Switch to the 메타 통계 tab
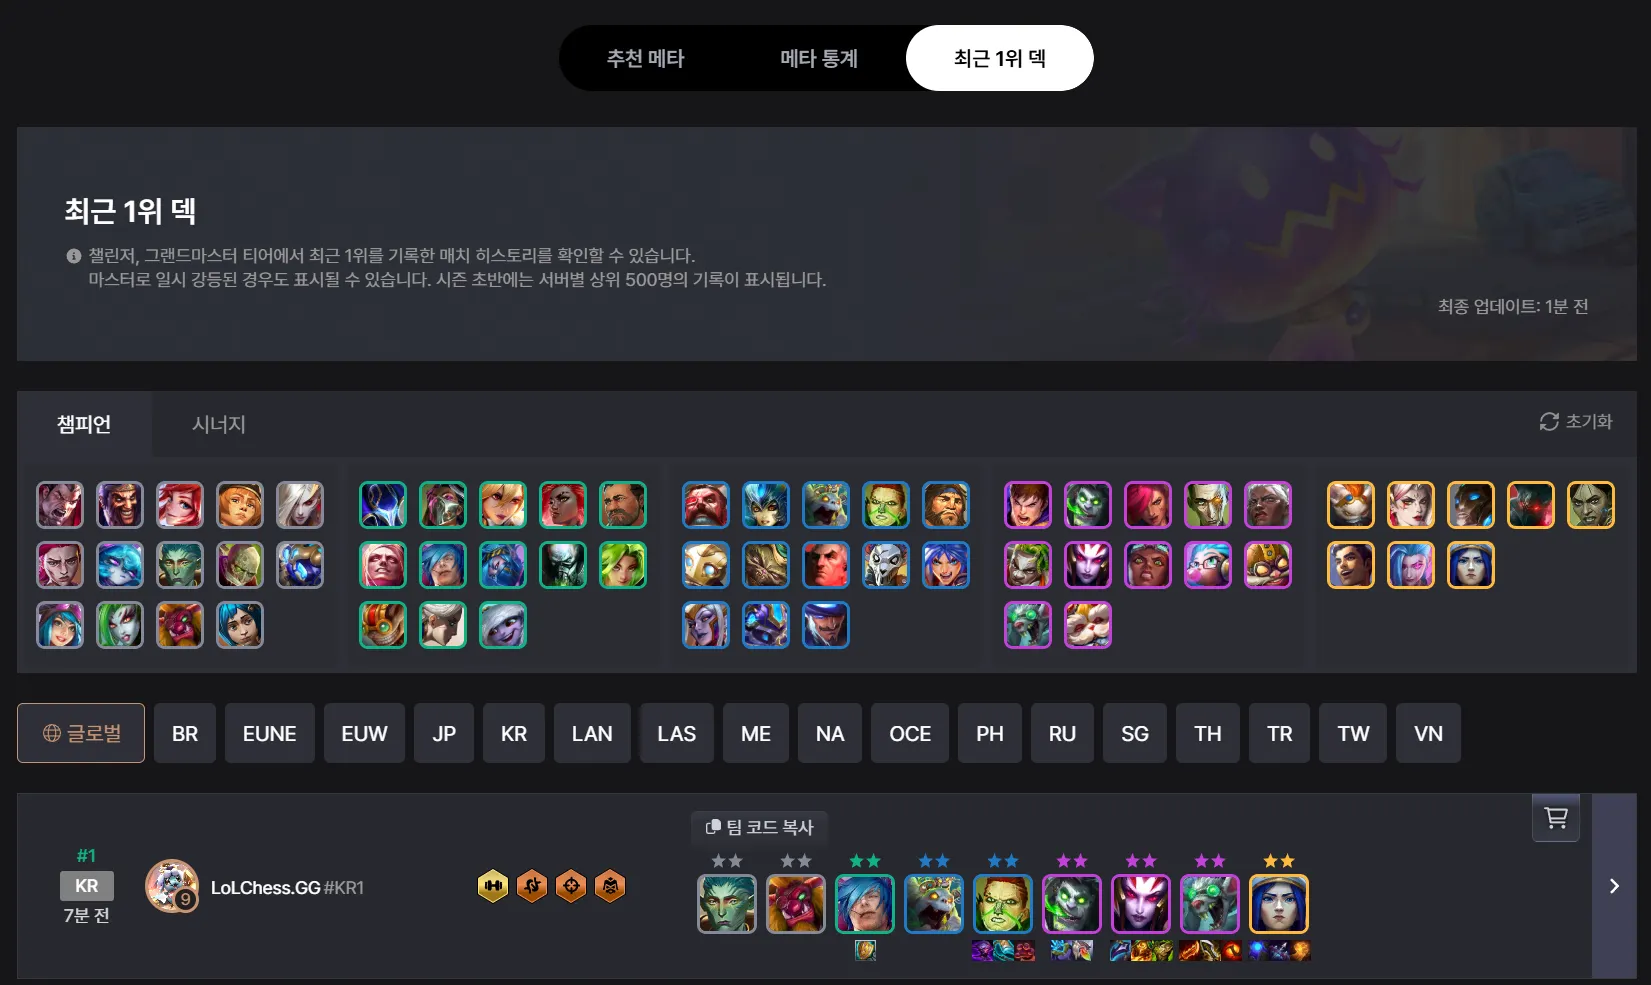 coord(819,58)
